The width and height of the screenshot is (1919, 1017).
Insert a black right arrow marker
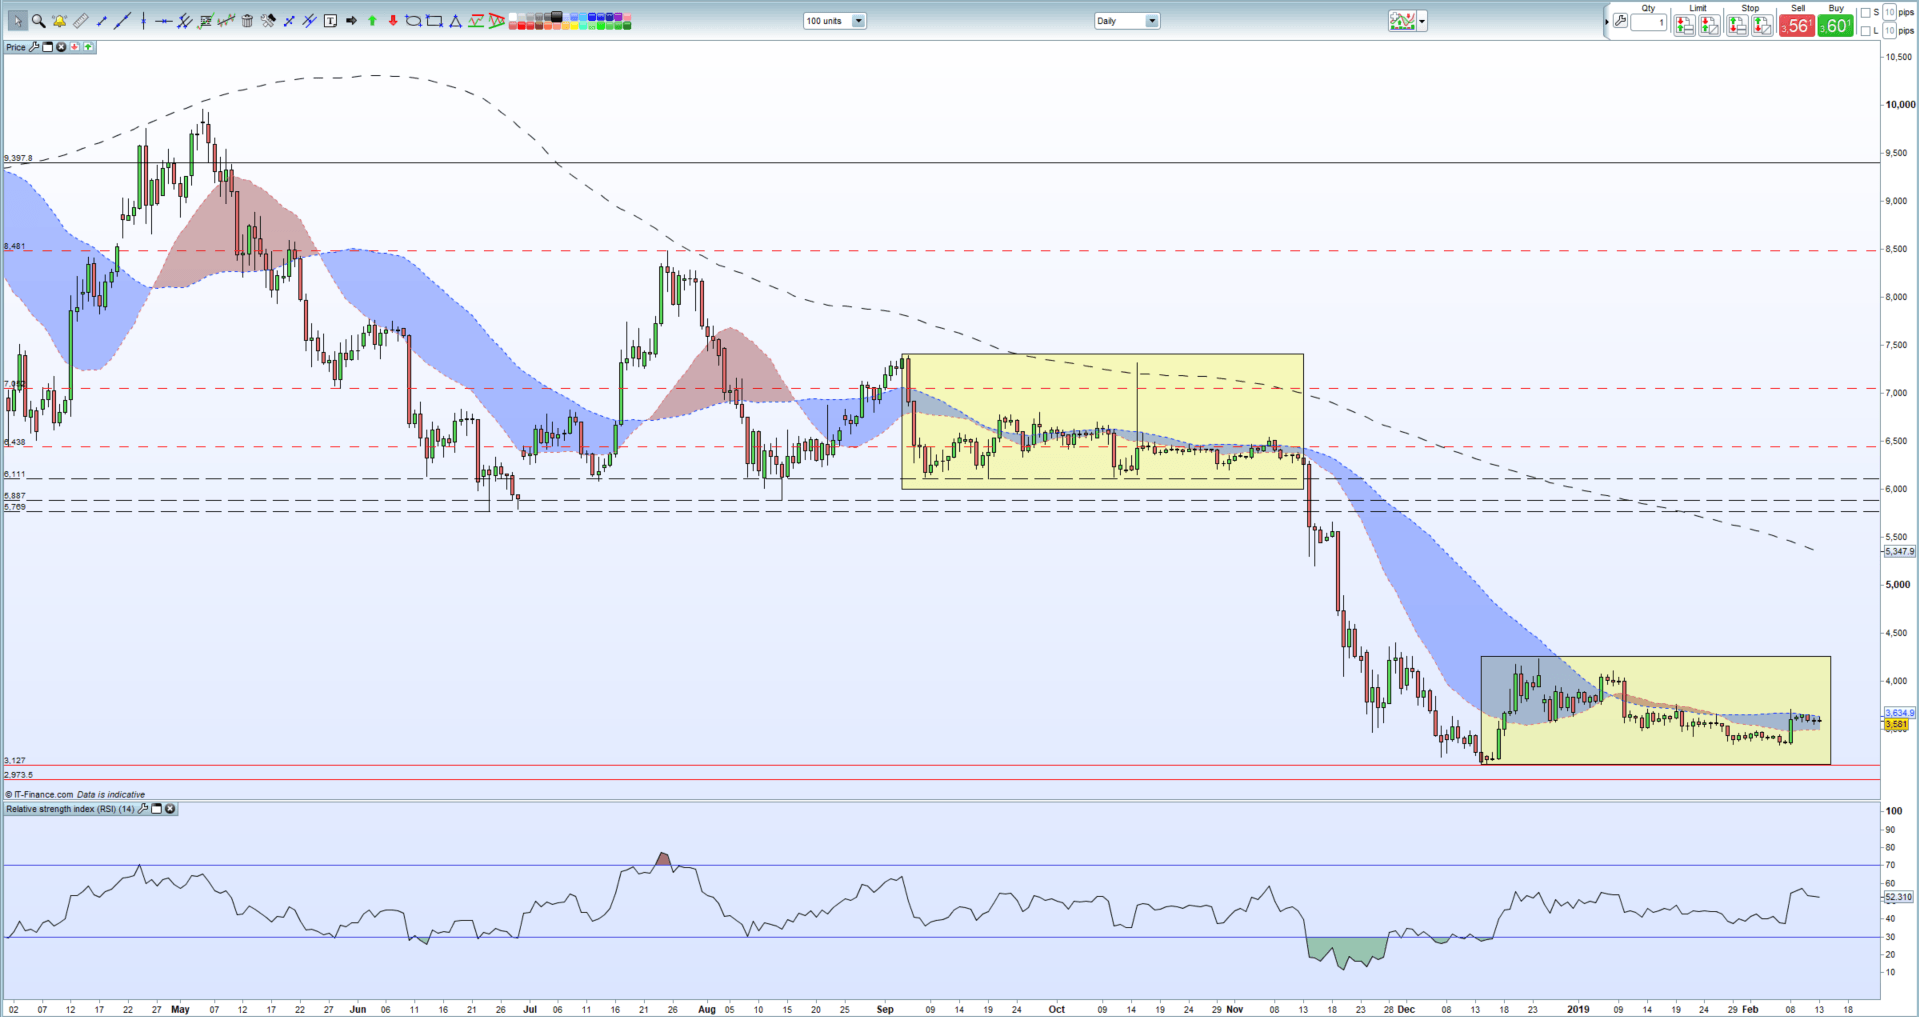click(x=351, y=21)
